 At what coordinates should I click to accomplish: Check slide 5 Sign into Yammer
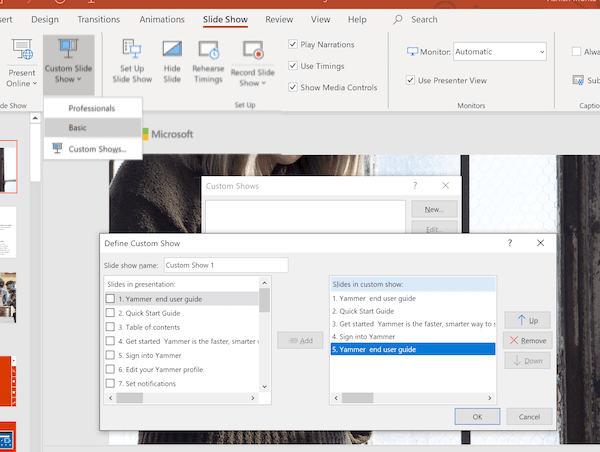pyautogui.click(x=110, y=355)
